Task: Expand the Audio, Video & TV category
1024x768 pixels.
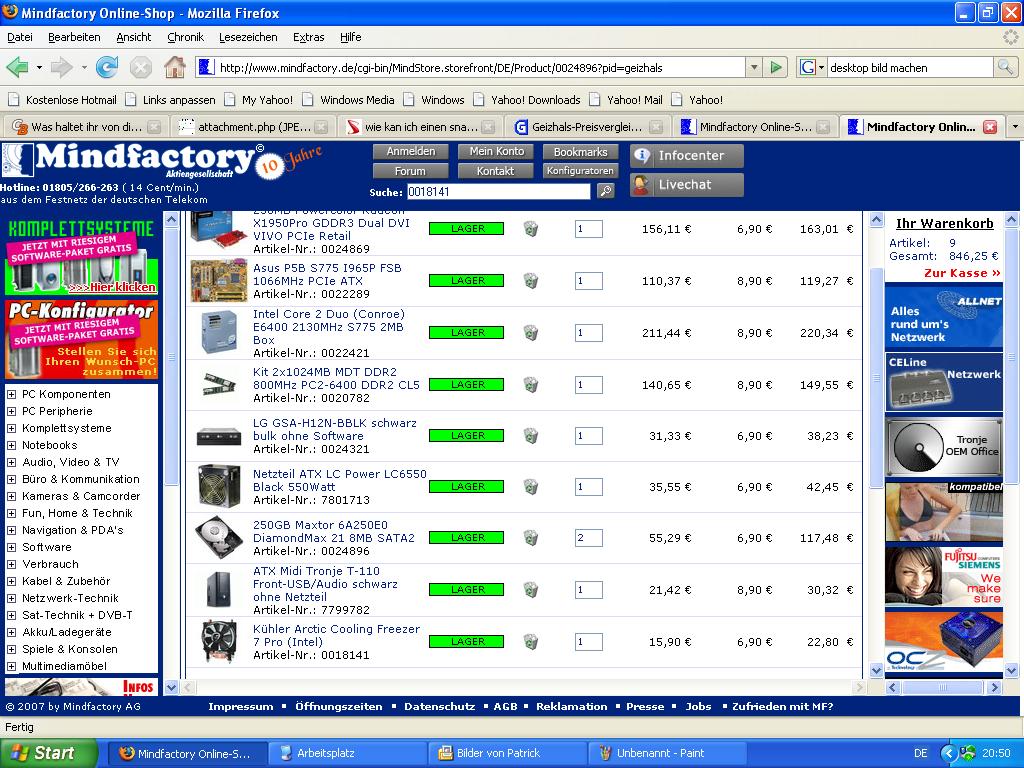Action: pyautogui.click(x=11, y=462)
